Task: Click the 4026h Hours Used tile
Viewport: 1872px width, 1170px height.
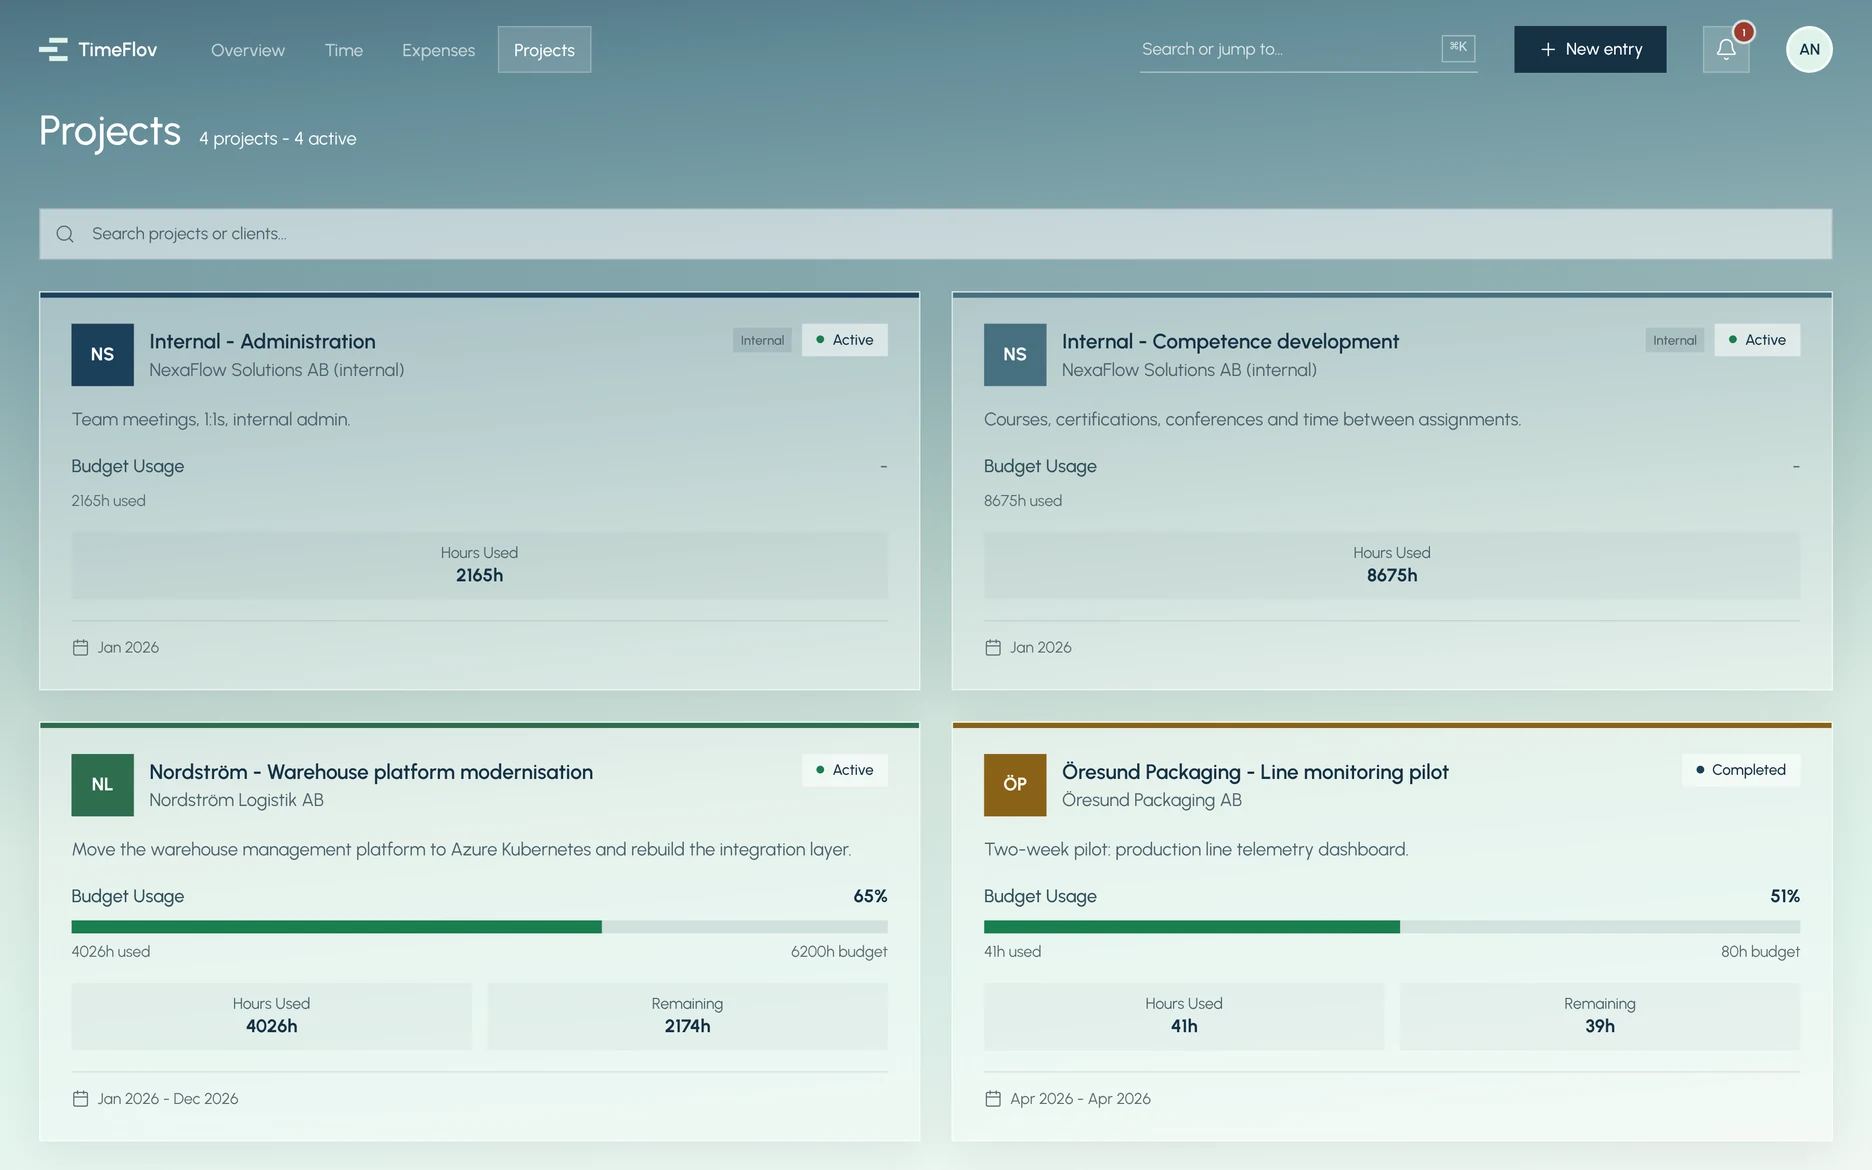Action: click(x=271, y=1016)
